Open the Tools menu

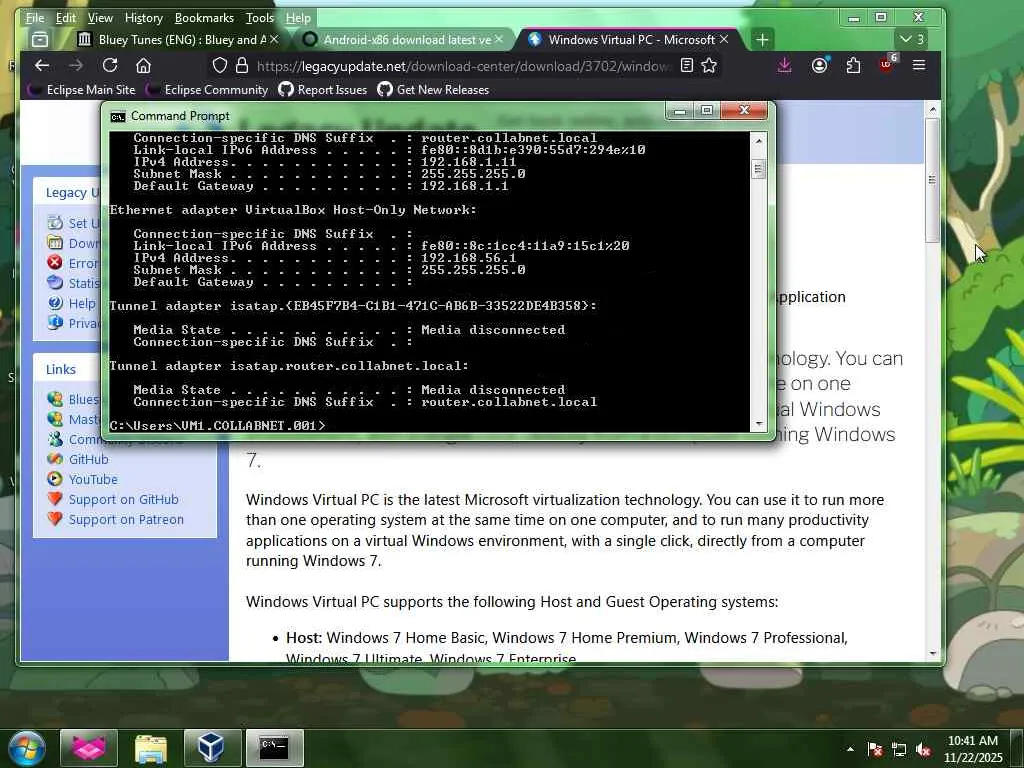point(260,18)
